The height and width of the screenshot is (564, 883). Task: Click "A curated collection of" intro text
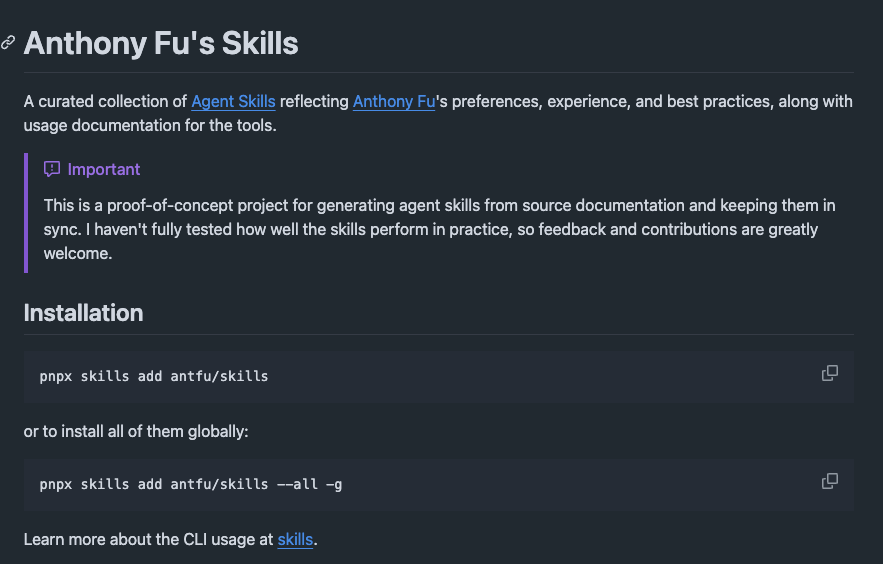click(105, 101)
